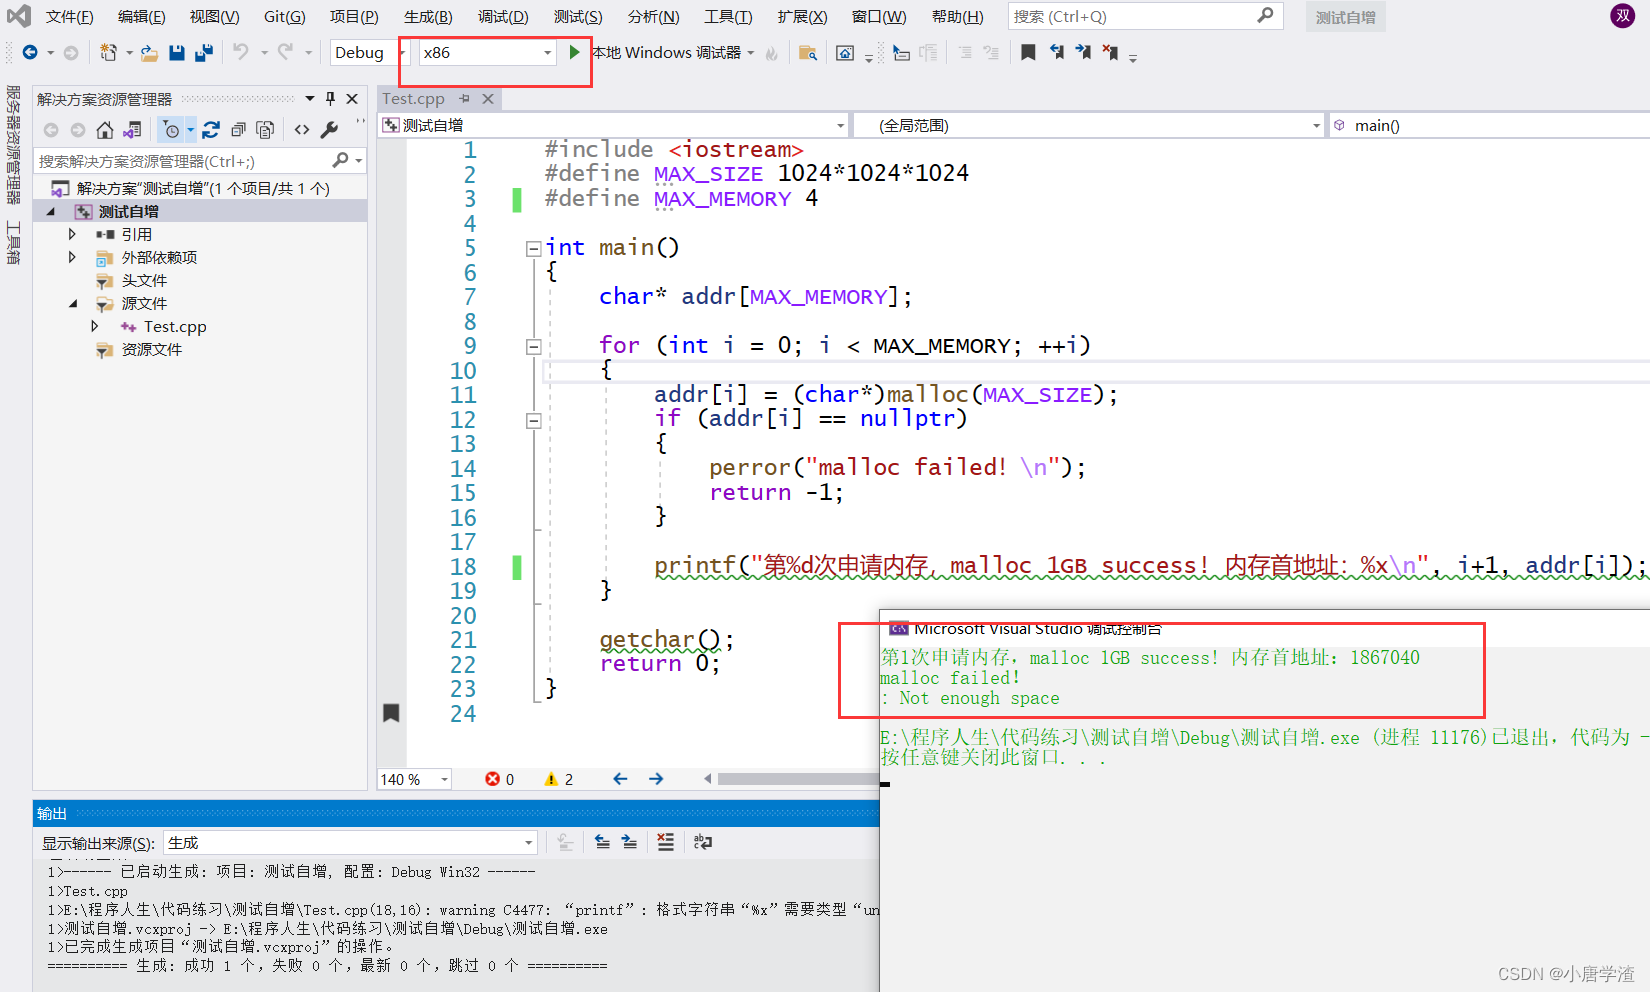Toggle a bookmark on the current line

(1029, 52)
